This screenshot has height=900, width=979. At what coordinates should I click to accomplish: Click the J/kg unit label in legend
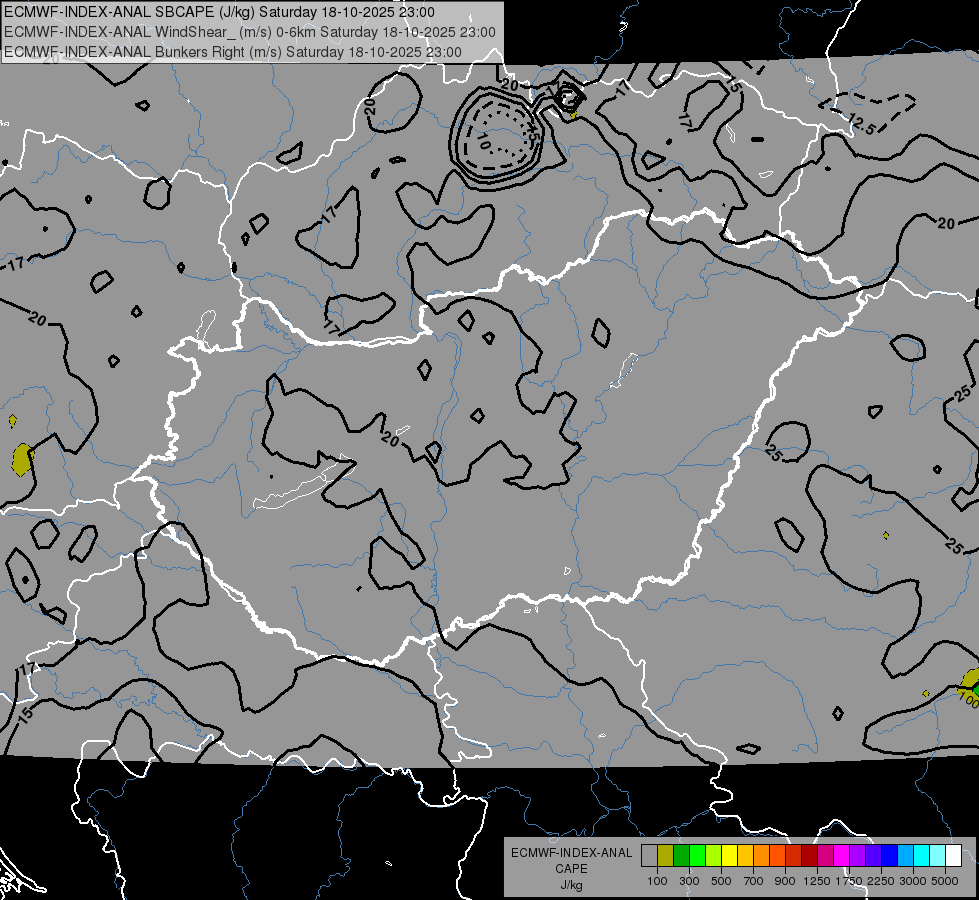pyautogui.click(x=571, y=885)
